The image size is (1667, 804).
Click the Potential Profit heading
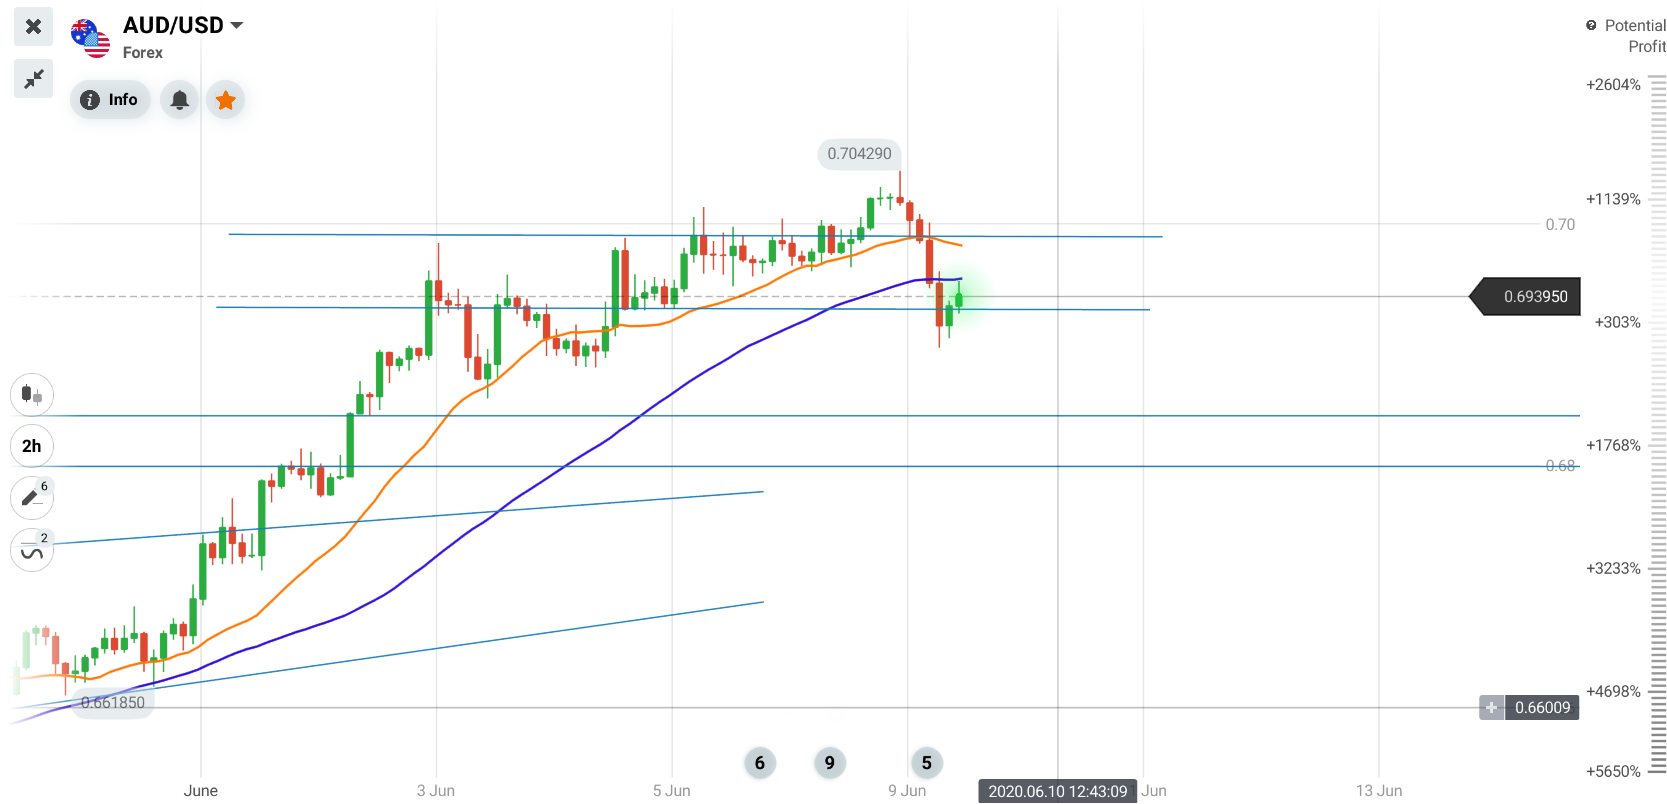tap(1635, 36)
